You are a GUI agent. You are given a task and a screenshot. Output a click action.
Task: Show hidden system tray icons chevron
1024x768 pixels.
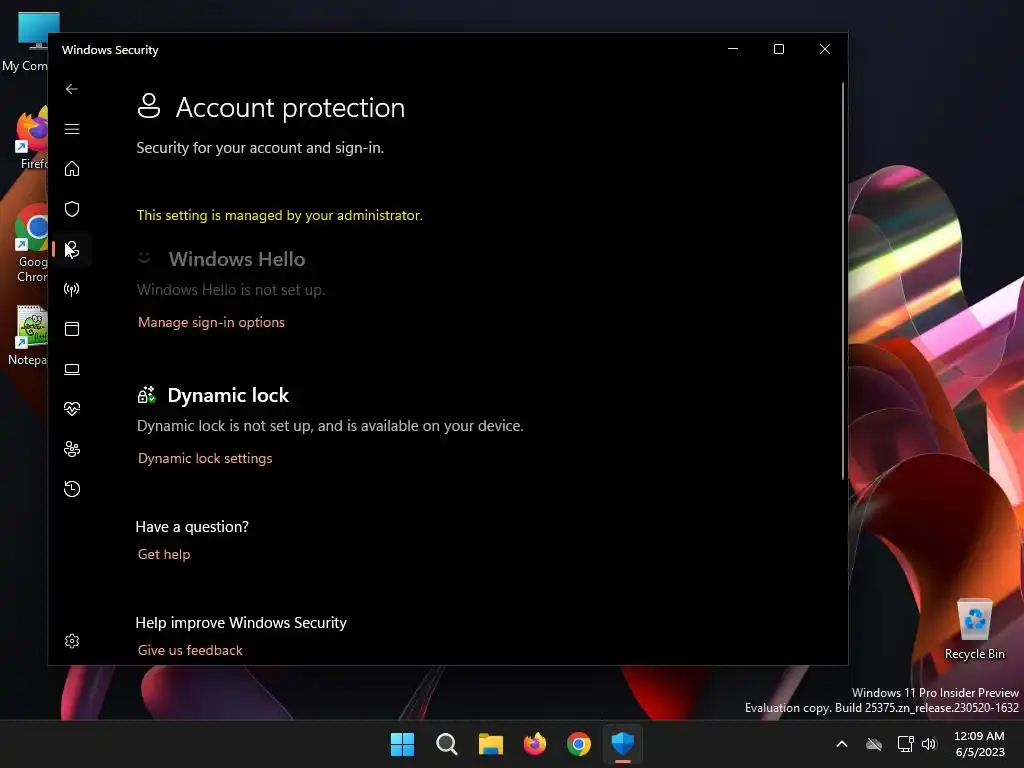pyautogui.click(x=842, y=744)
